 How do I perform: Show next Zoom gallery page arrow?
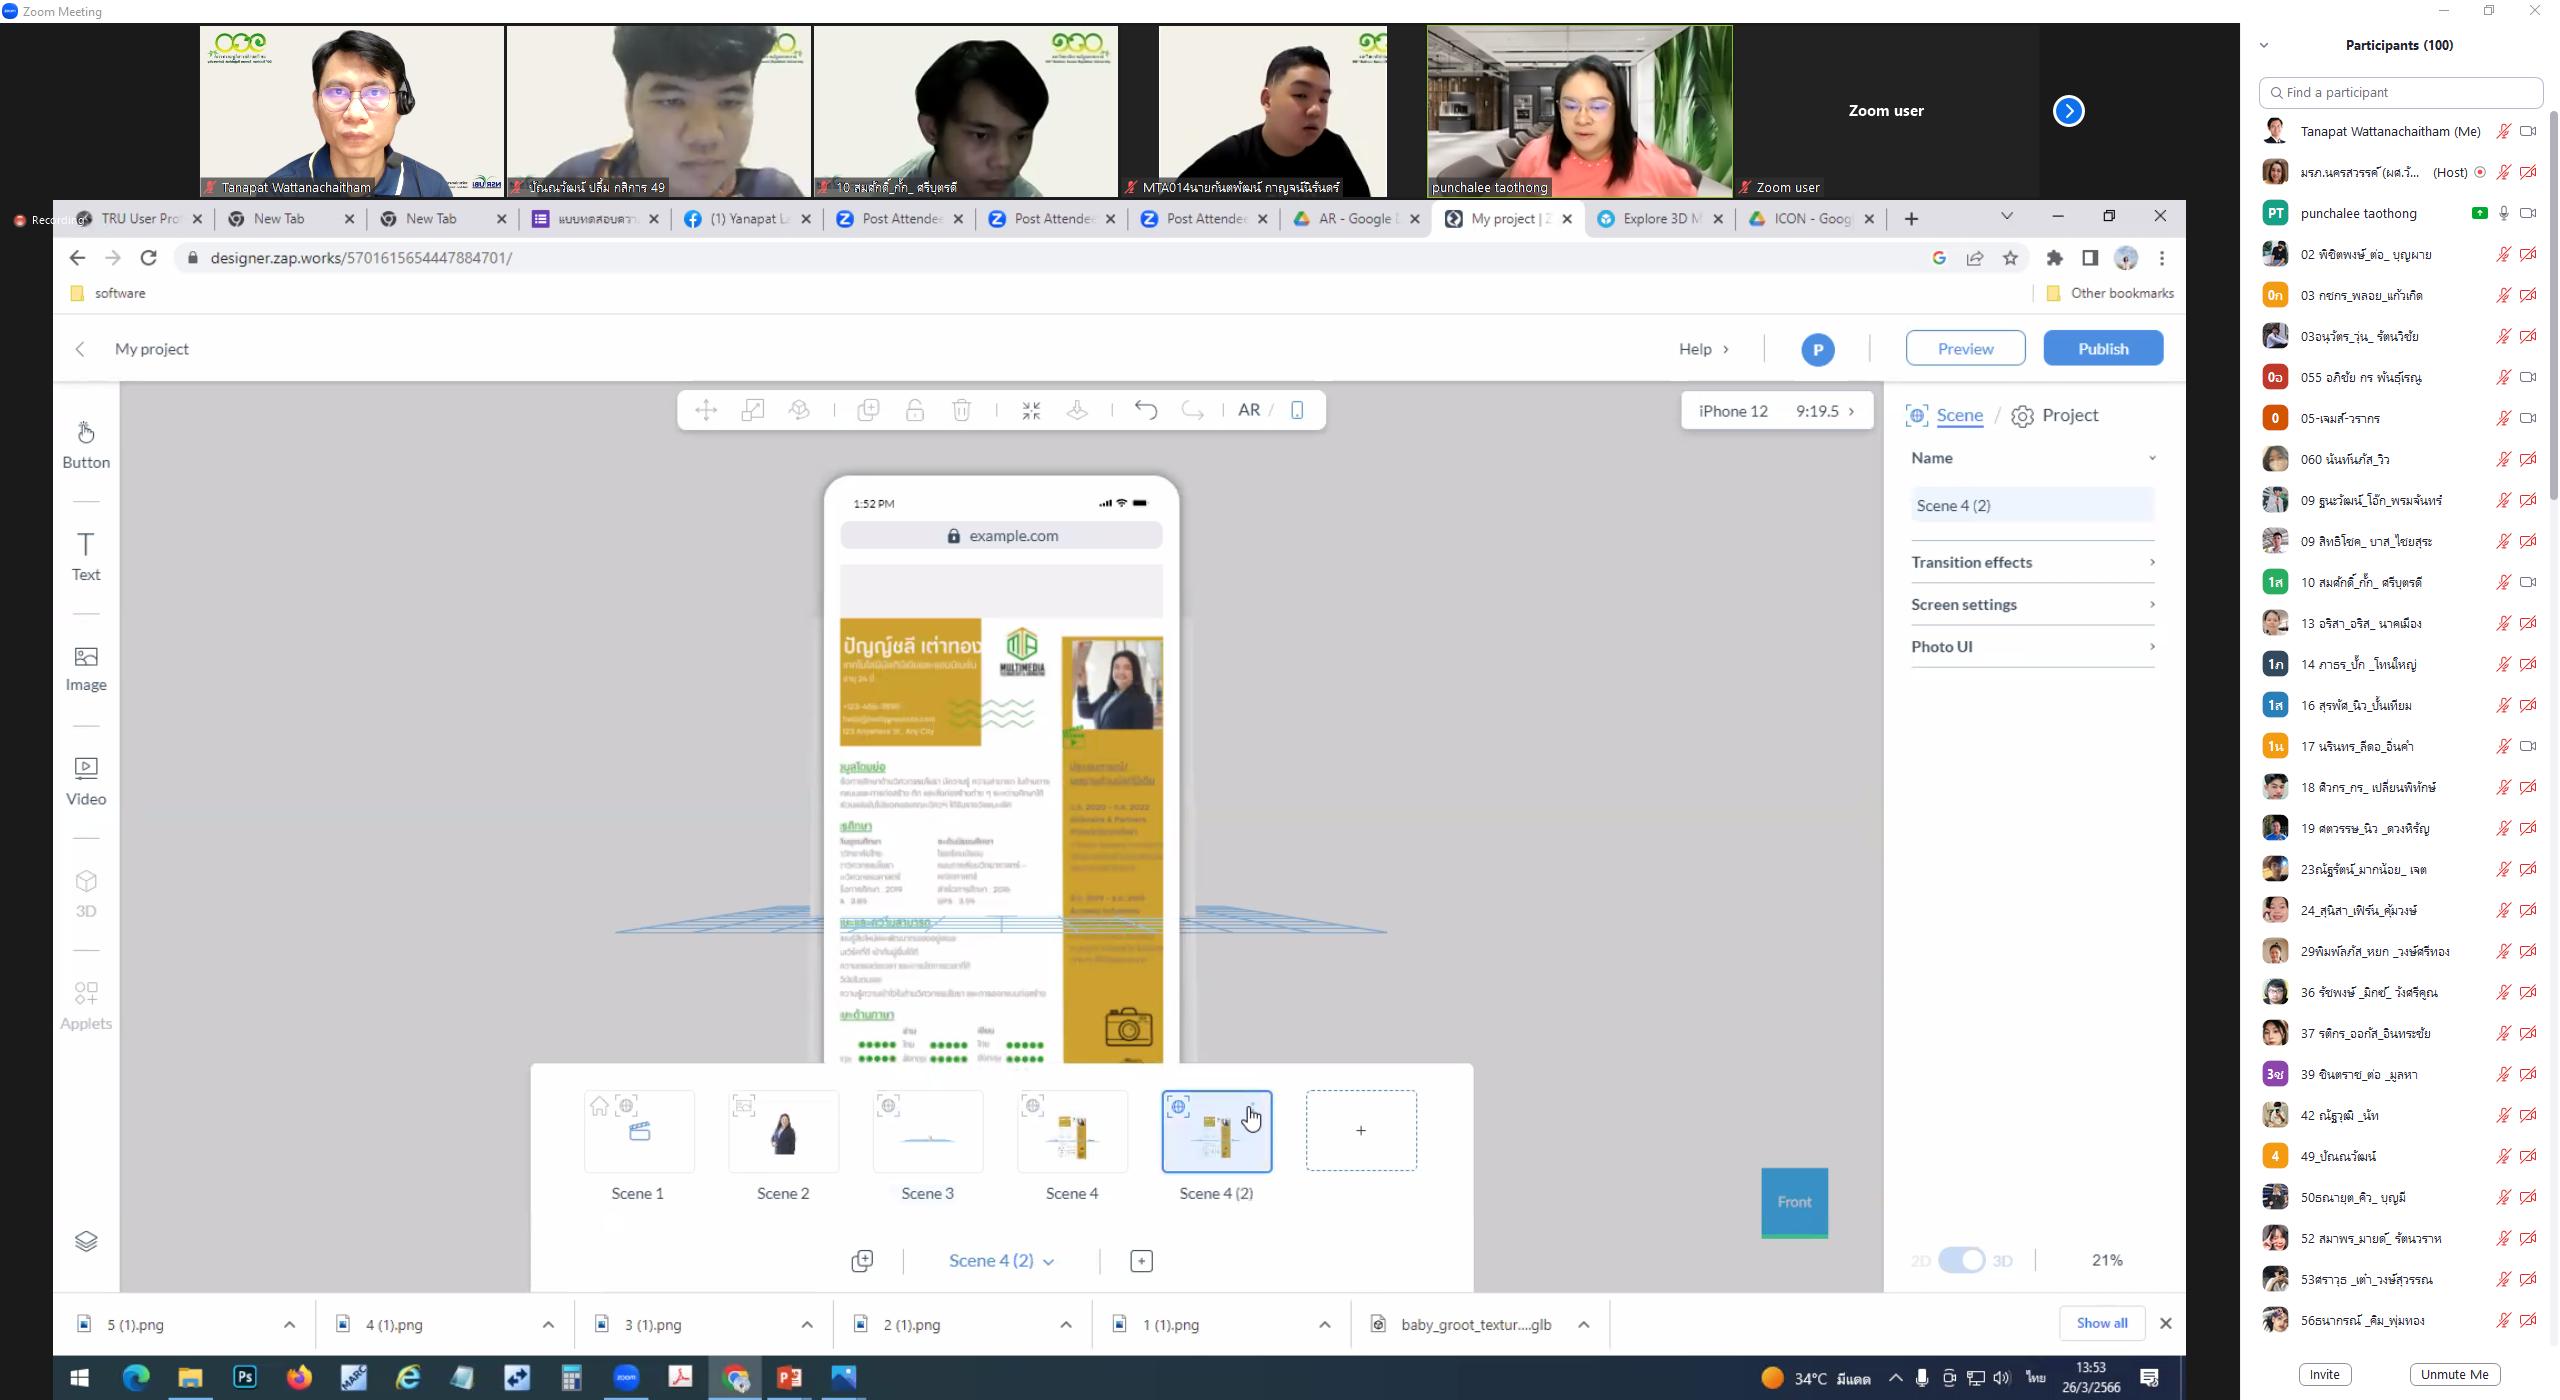(2068, 111)
